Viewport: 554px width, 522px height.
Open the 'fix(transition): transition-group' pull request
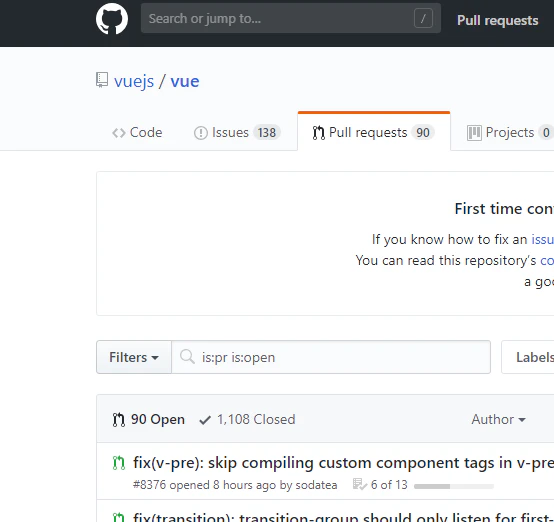coord(343,517)
